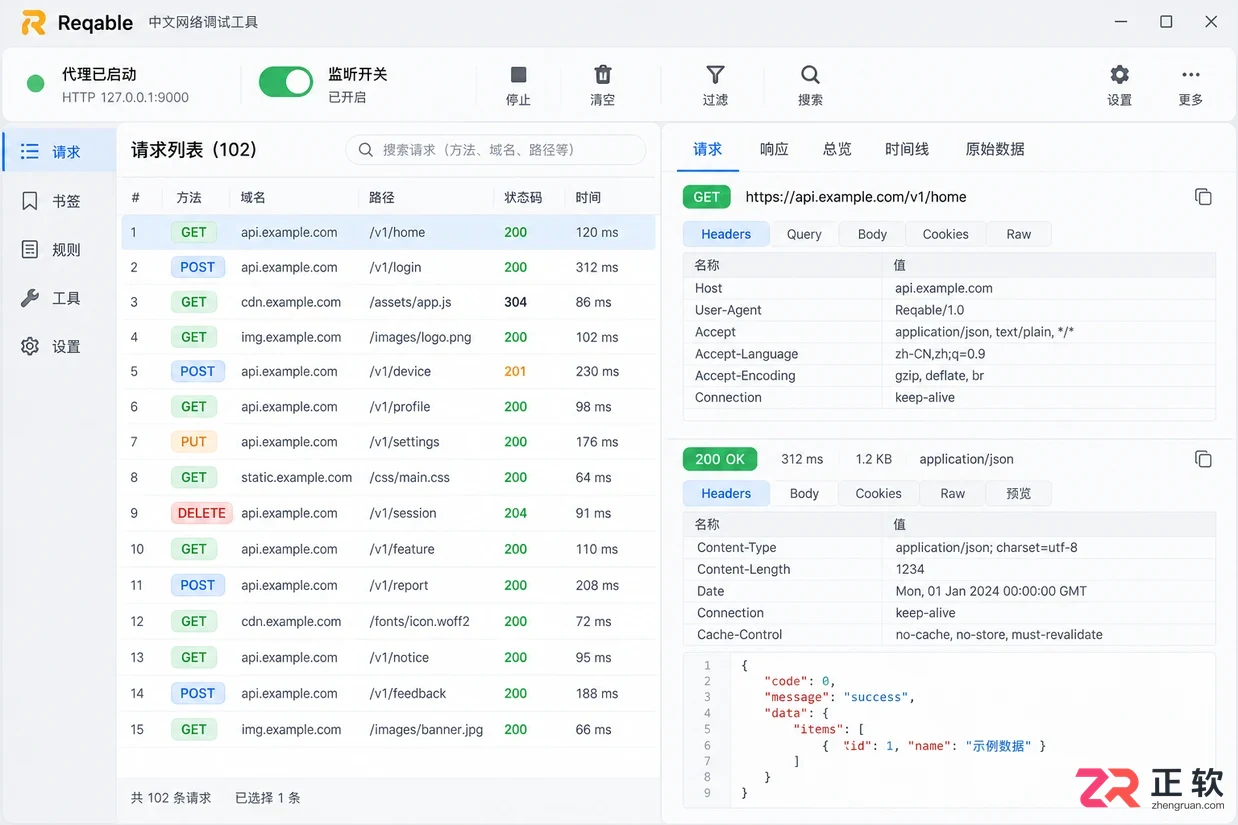Click the 200 OK status badge
This screenshot has height=825, width=1238.
pos(720,459)
